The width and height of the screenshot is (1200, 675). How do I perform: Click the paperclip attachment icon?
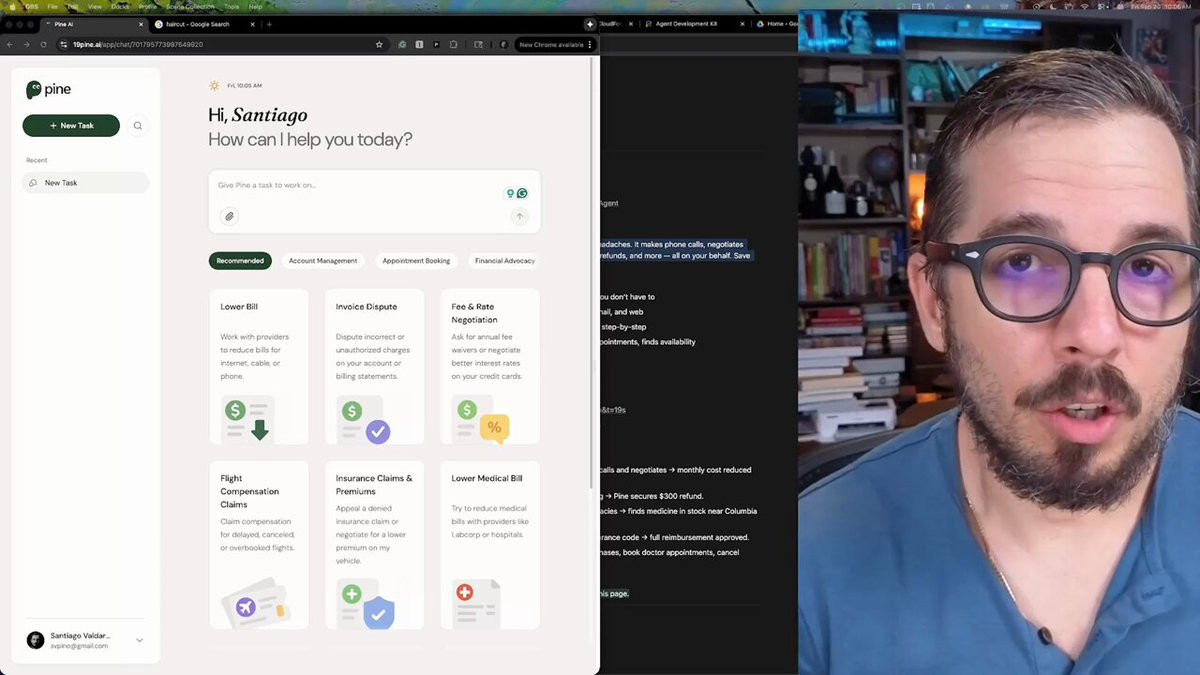click(229, 216)
